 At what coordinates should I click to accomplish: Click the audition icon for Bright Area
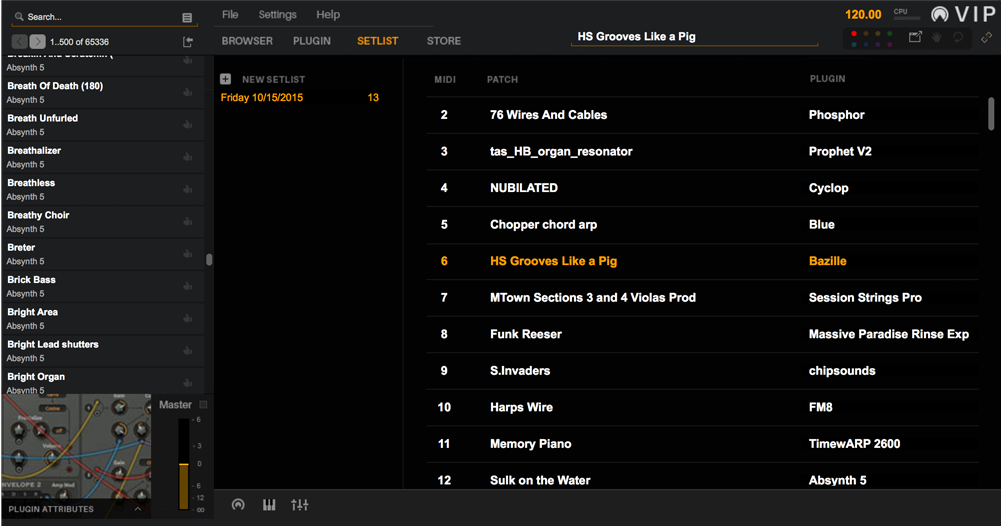click(x=188, y=319)
